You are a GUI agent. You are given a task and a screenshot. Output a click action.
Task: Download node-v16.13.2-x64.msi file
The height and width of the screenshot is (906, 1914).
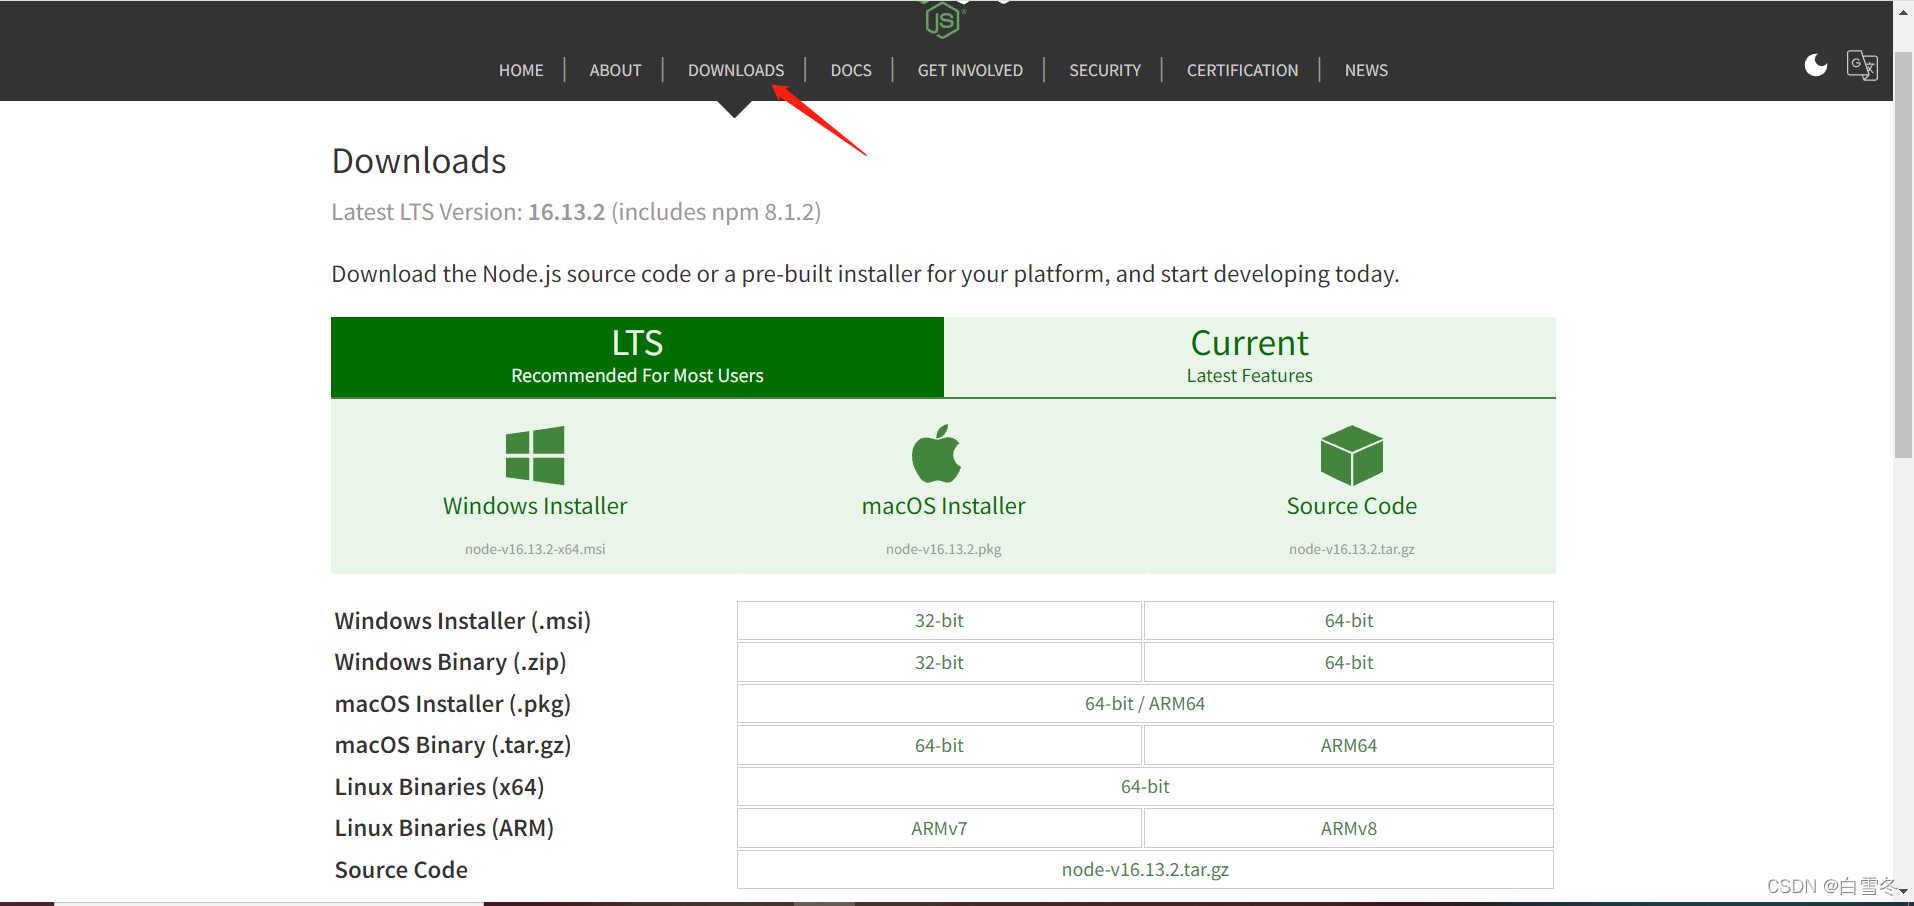coord(535,549)
